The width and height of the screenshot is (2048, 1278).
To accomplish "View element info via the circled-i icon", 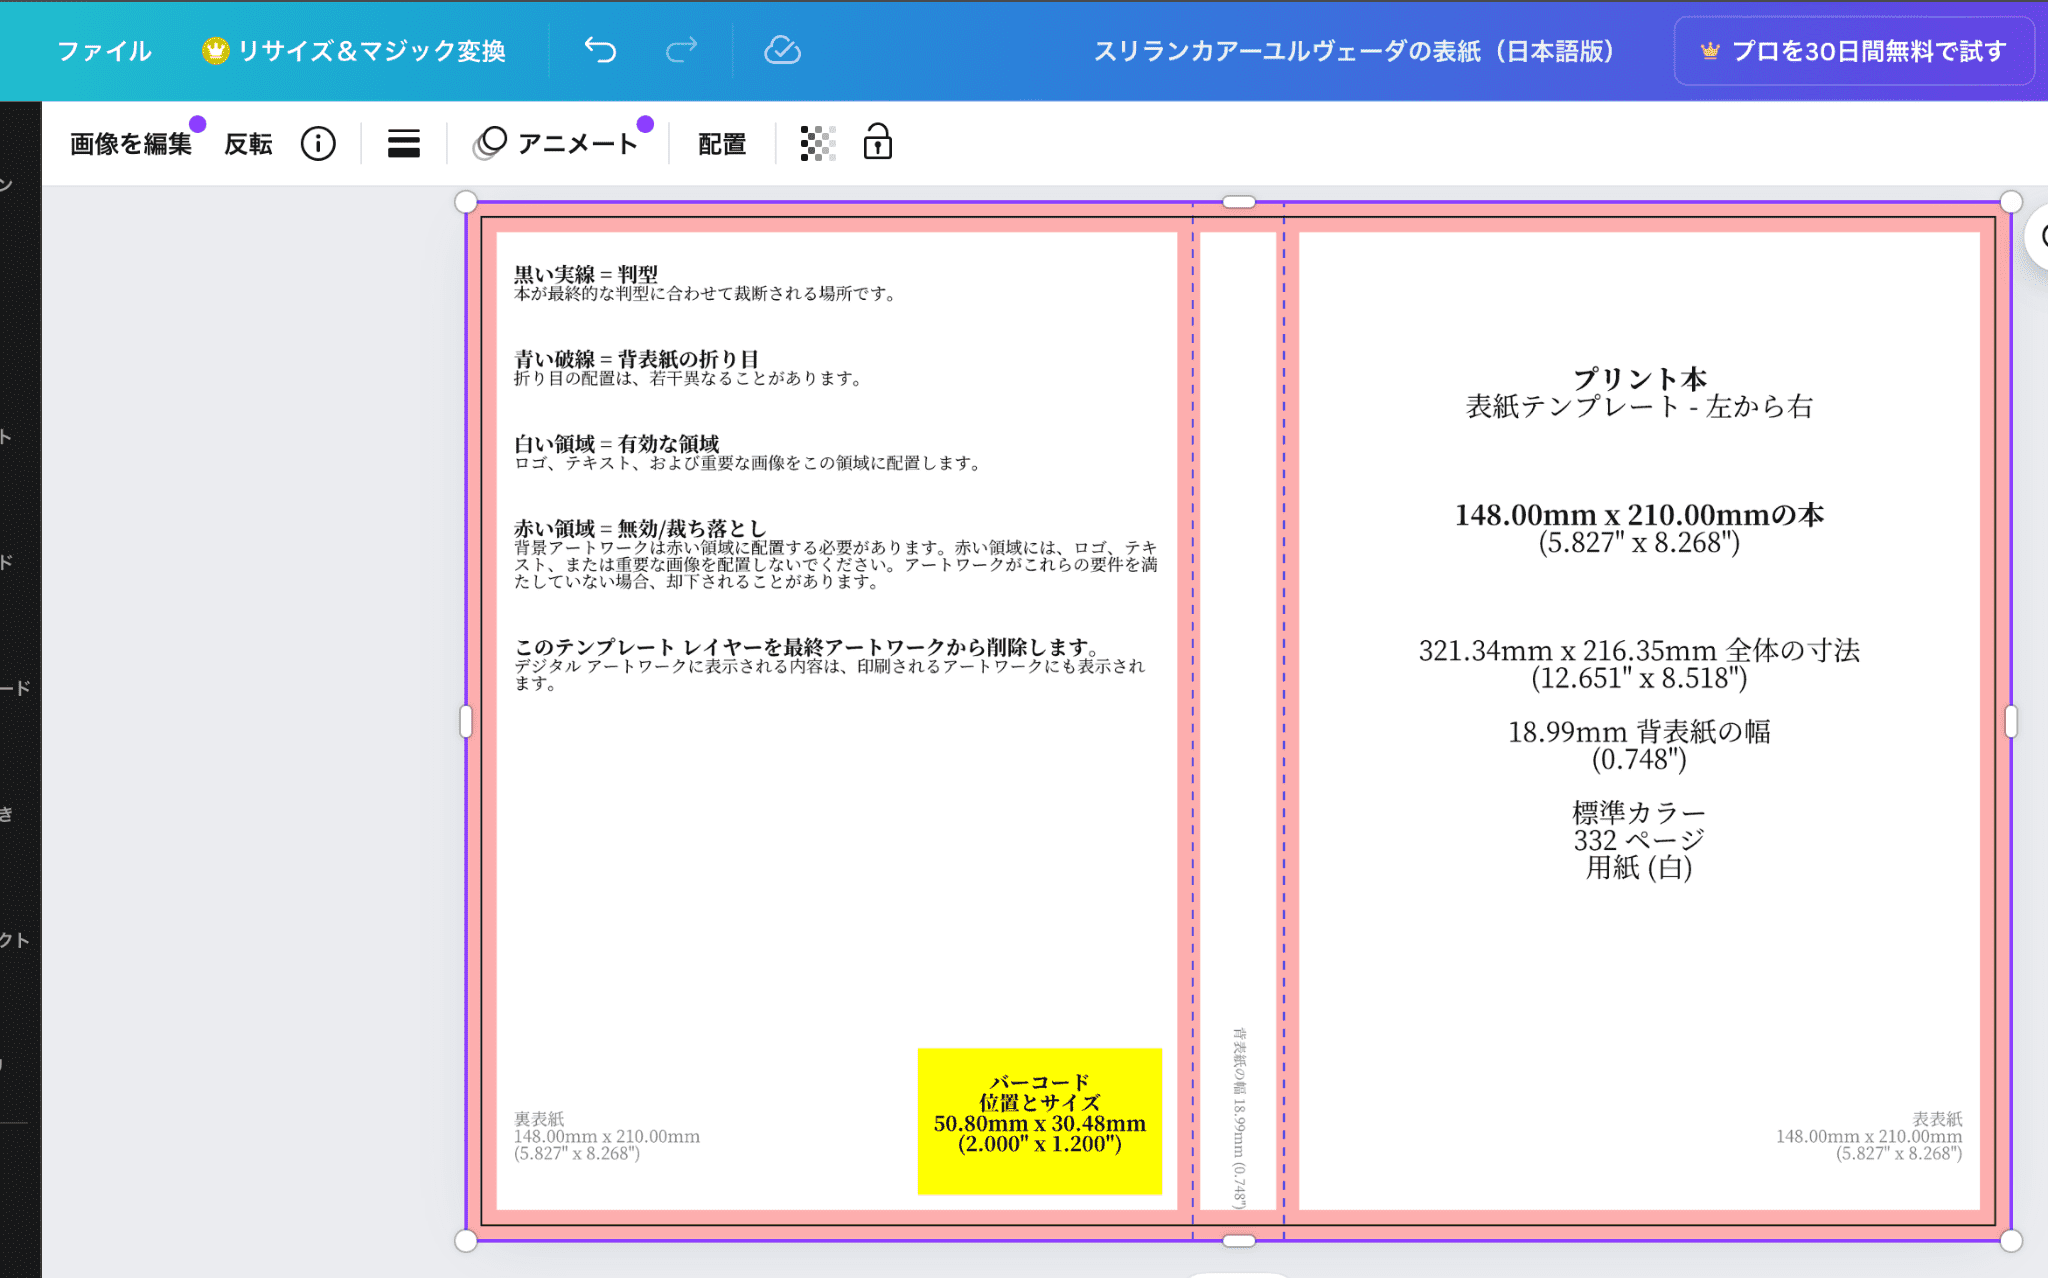I will pos(318,143).
